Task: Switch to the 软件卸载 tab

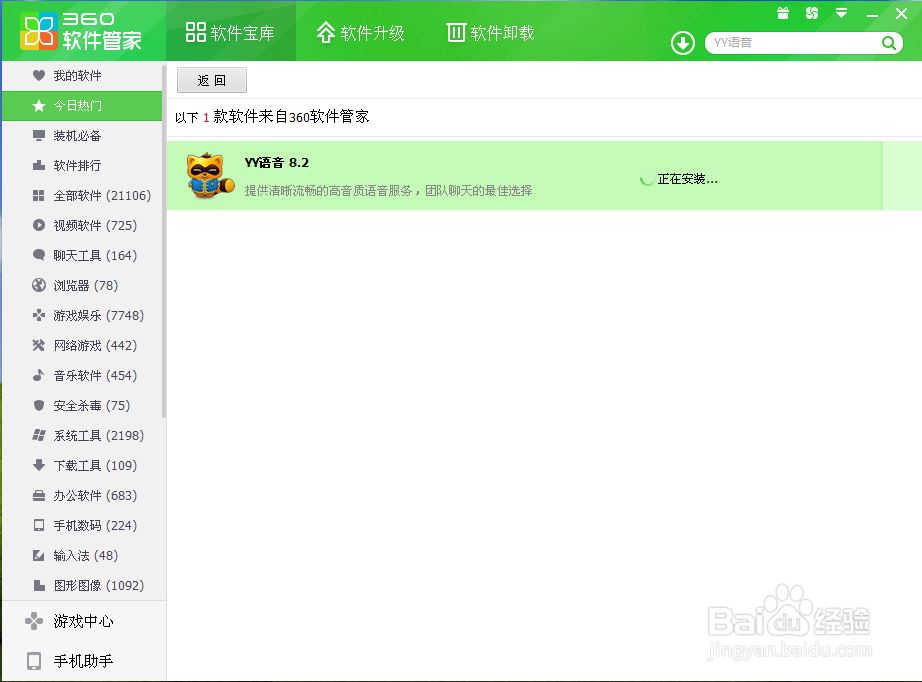Action: 490,32
